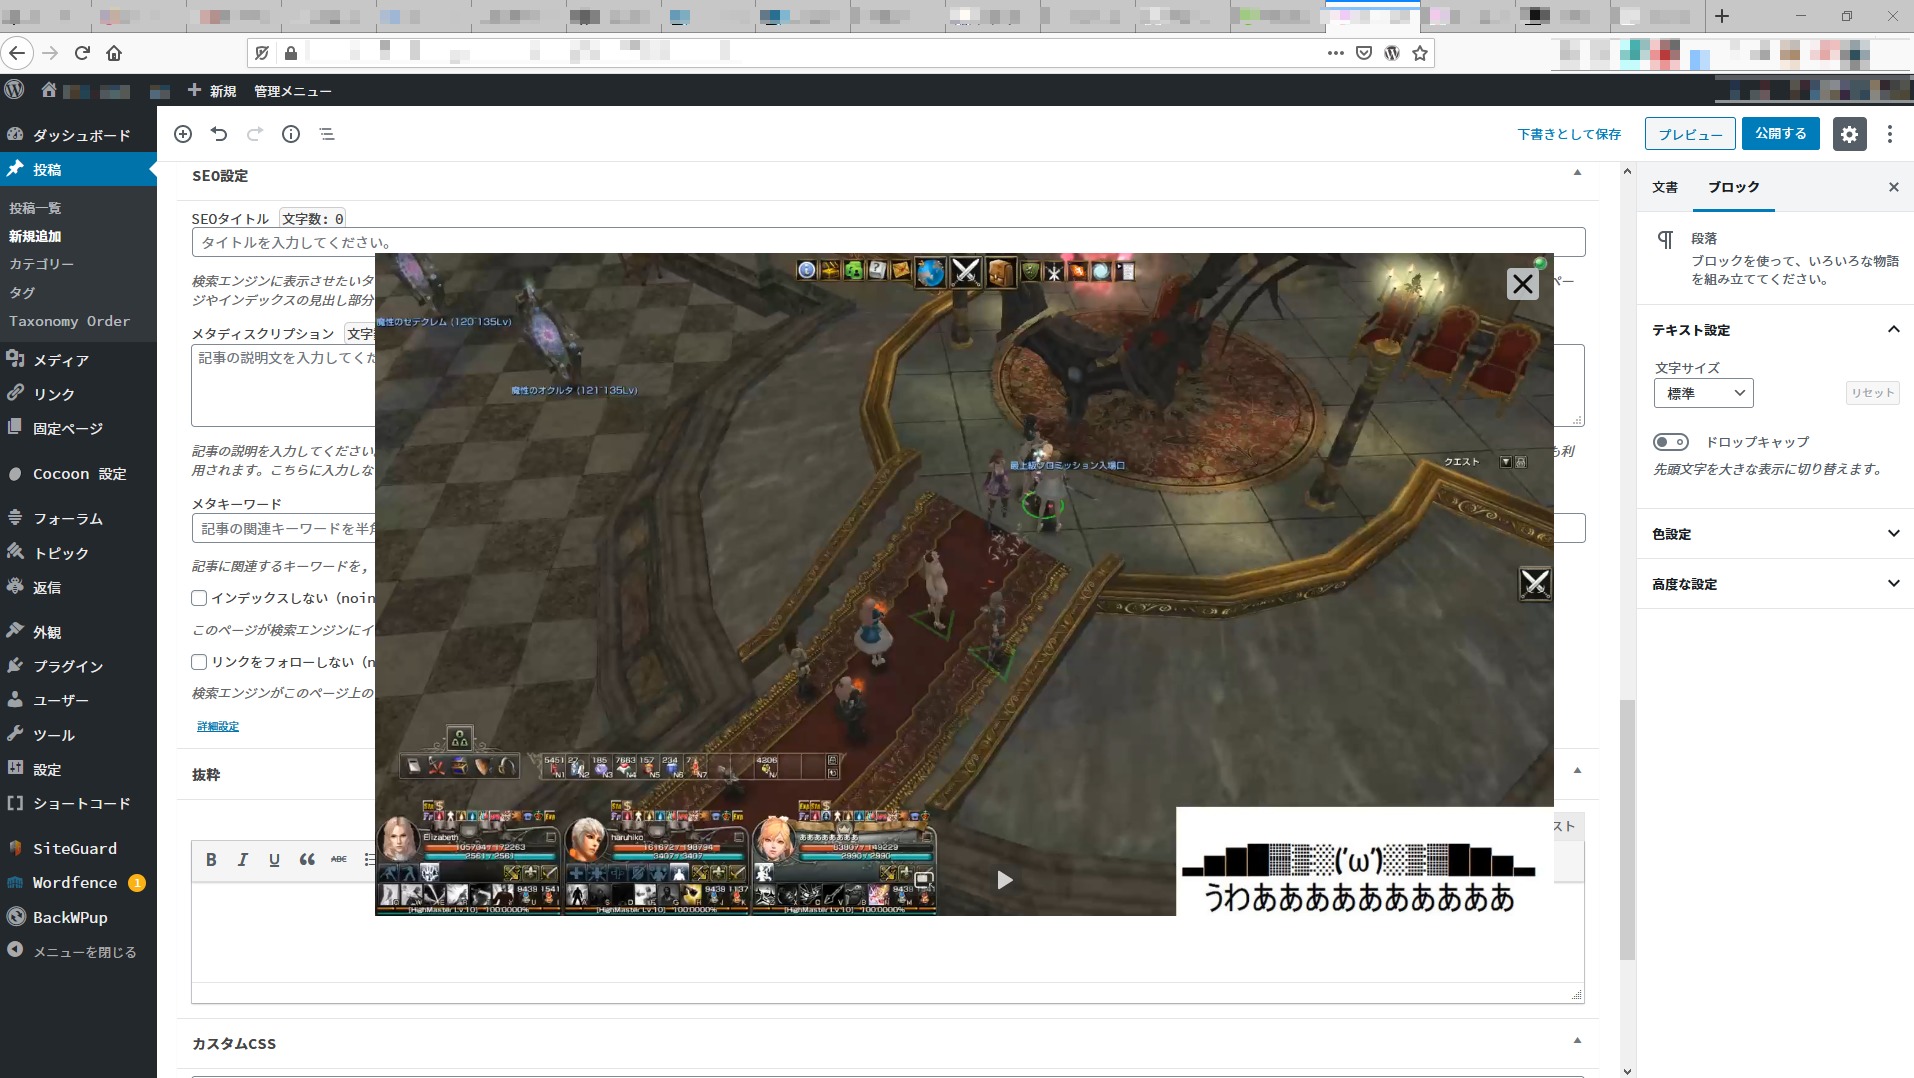Collapse the SEO settings metabox
This screenshot has height=1078, width=1914.
pos(1577,173)
